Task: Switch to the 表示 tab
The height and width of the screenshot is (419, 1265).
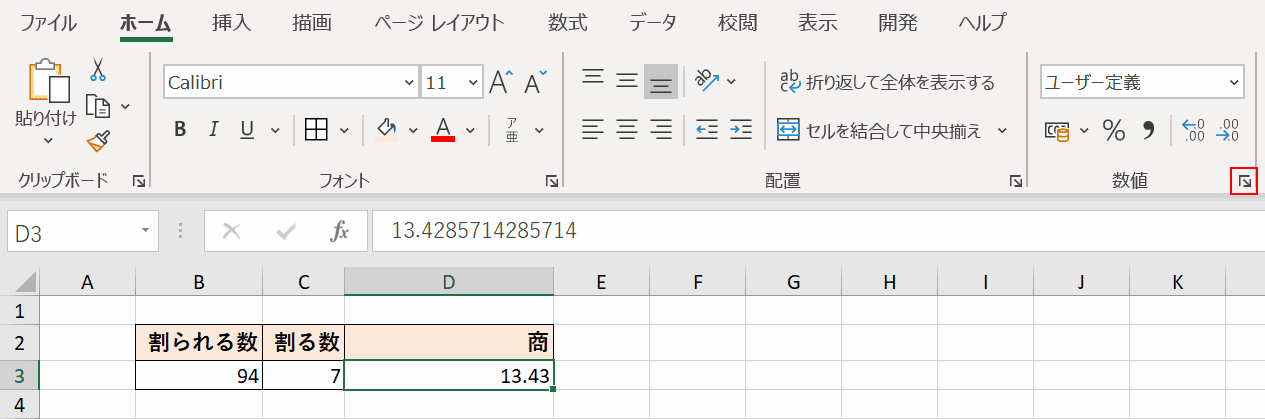Action: [x=818, y=22]
